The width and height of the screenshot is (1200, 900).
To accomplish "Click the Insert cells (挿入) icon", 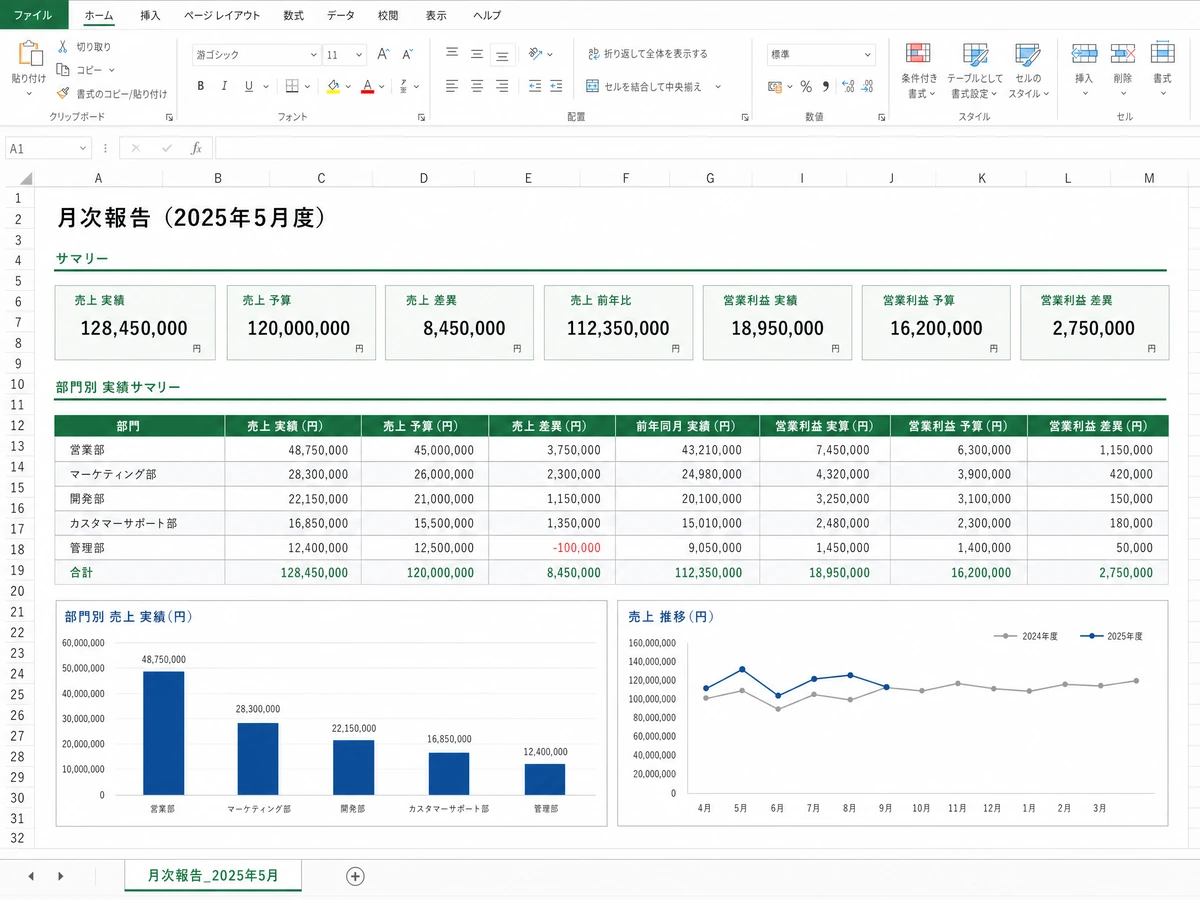I will click(x=1084, y=53).
